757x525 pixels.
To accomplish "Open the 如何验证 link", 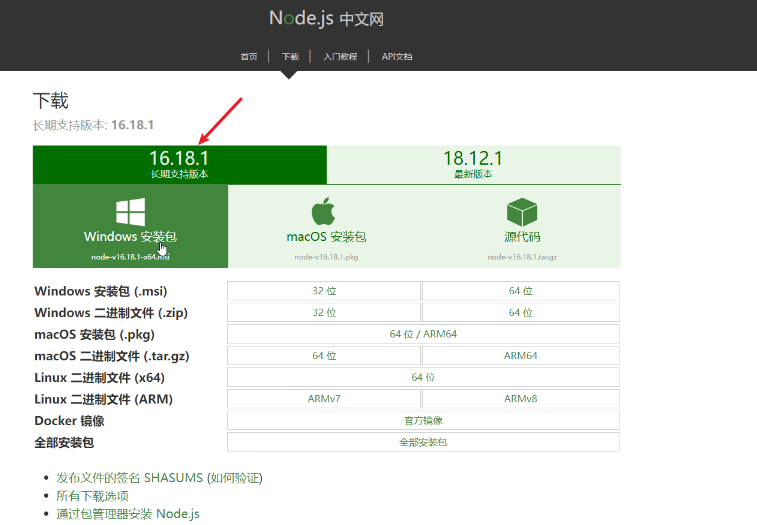I will (235, 478).
